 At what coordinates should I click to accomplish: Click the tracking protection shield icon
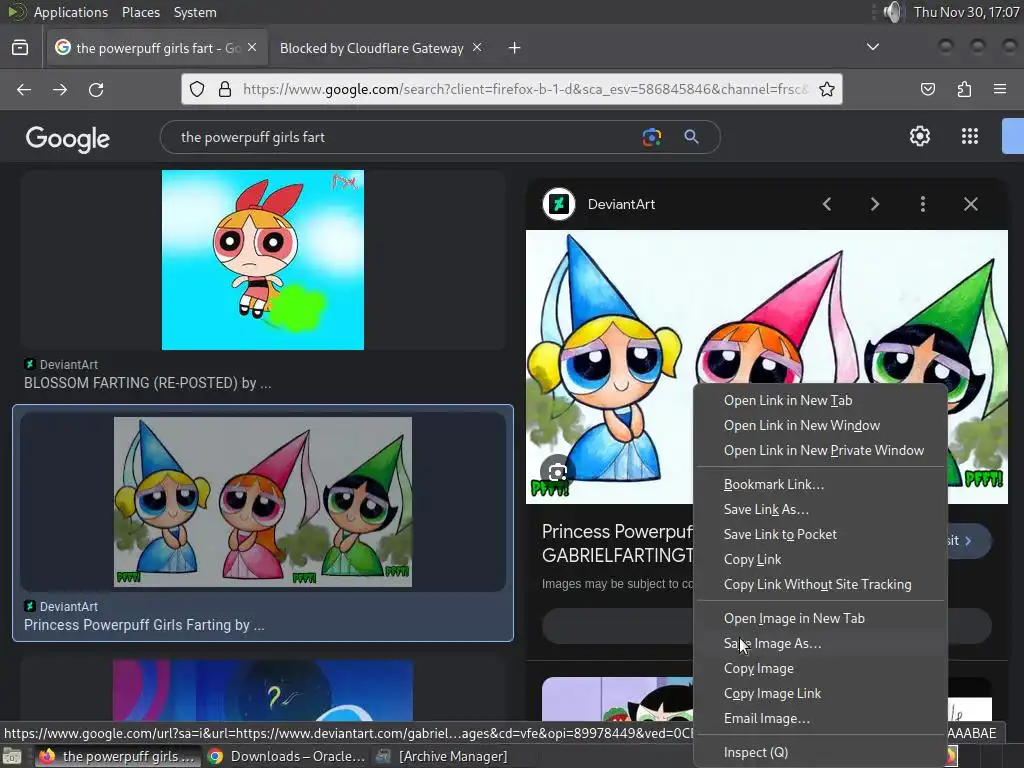pos(197,89)
